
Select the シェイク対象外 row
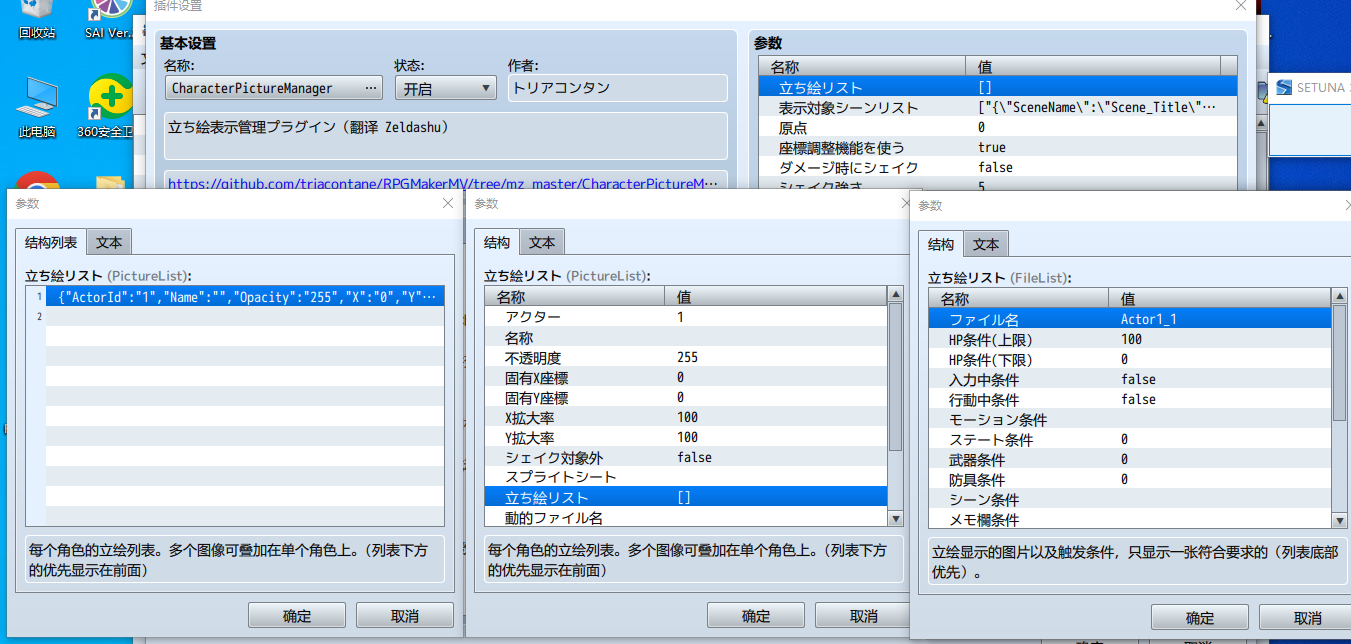[x=686, y=457]
